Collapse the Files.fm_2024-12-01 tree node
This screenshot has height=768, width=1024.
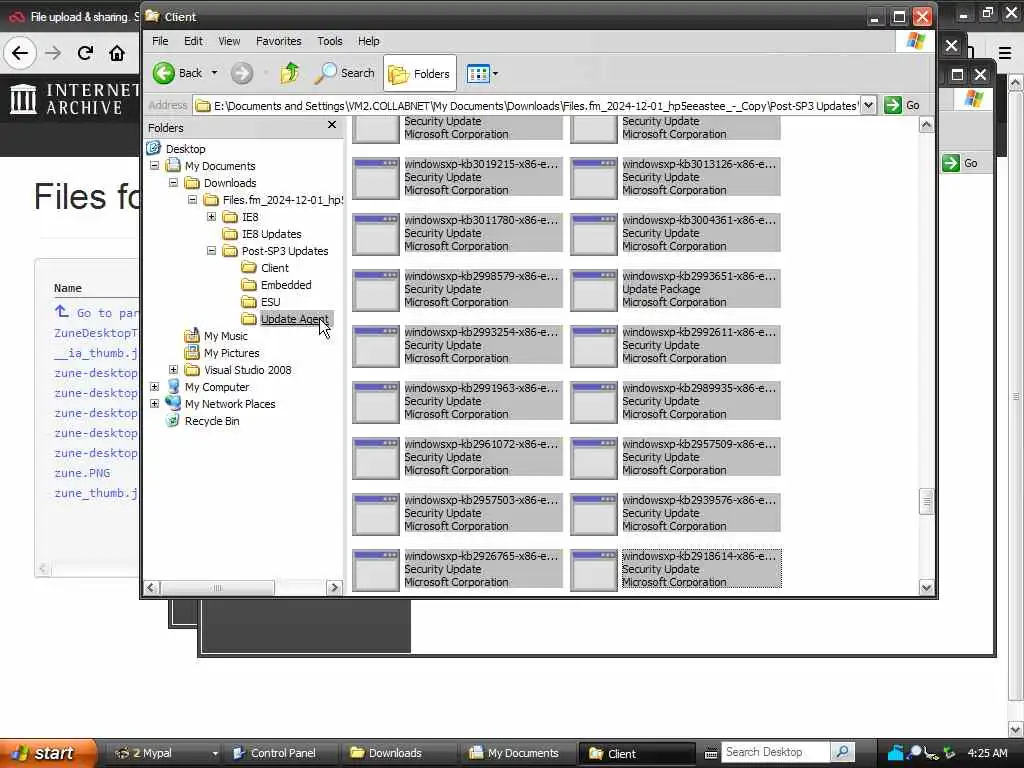pyautogui.click(x=193, y=200)
